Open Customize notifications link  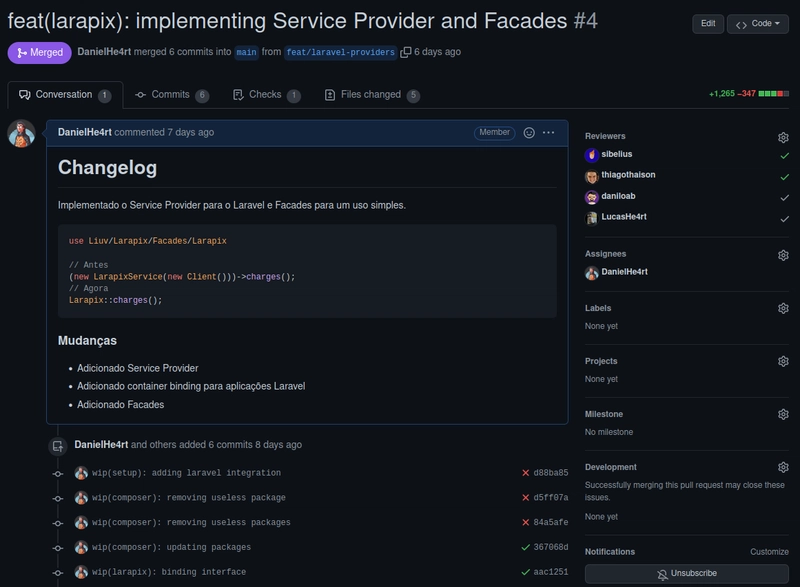pos(769,552)
